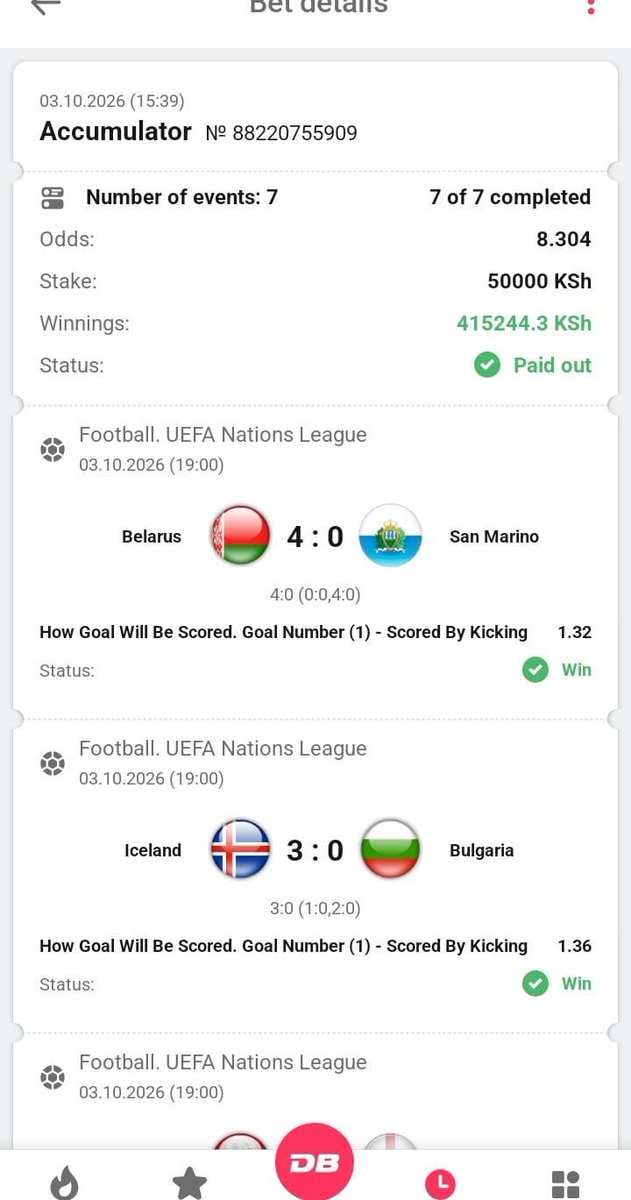Tap the Belarus flag icon
The image size is (631, 1200).
pos(241,536)
